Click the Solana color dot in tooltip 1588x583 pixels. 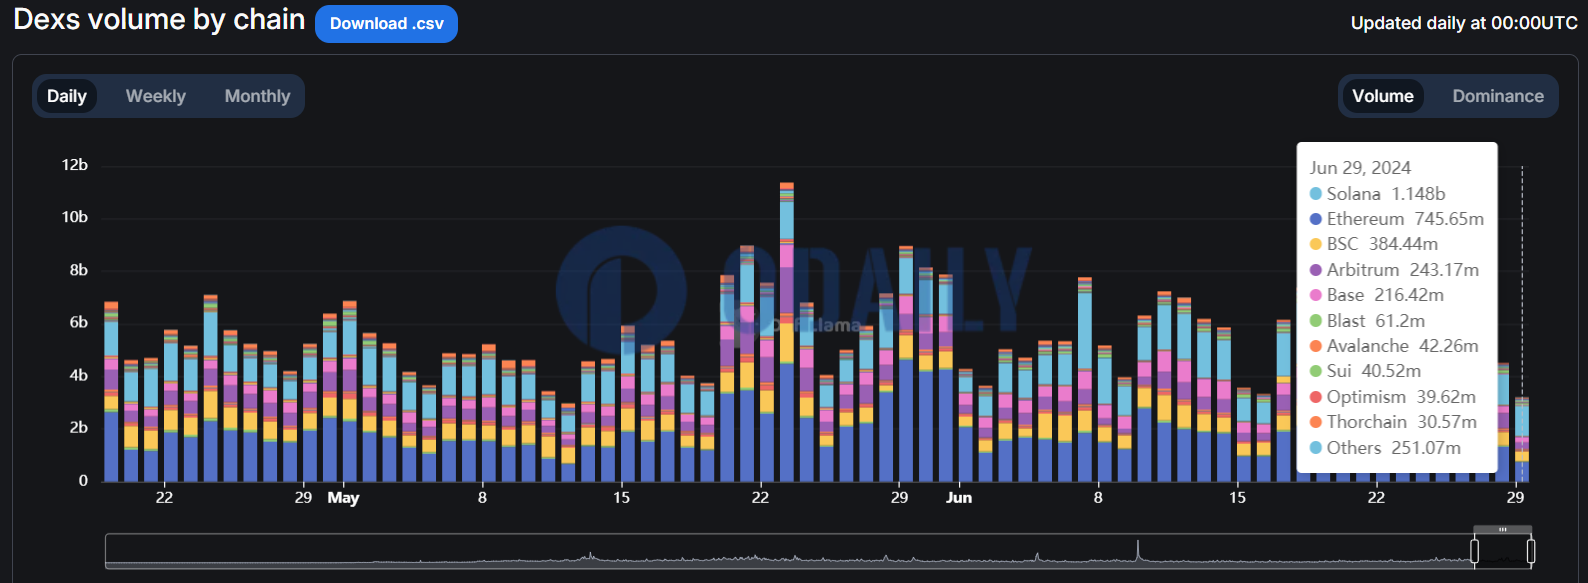1316,194
